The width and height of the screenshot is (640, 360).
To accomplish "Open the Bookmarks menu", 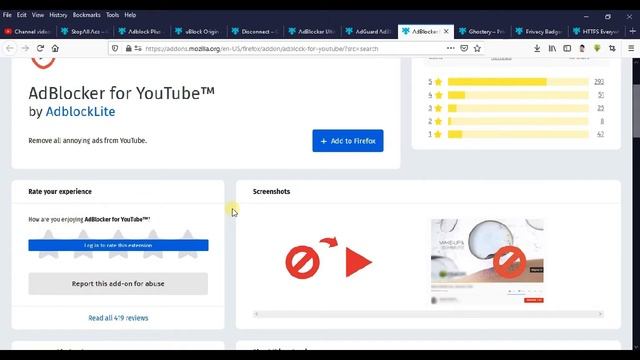I will tap(87, 15).
